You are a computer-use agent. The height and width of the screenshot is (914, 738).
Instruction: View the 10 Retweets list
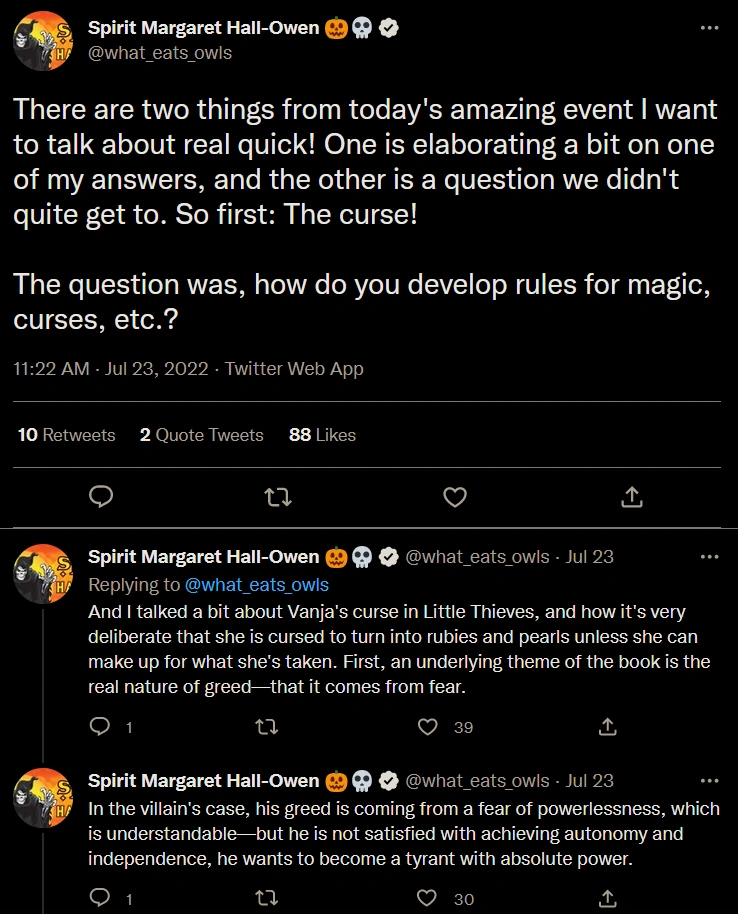(x=66, y=435)
